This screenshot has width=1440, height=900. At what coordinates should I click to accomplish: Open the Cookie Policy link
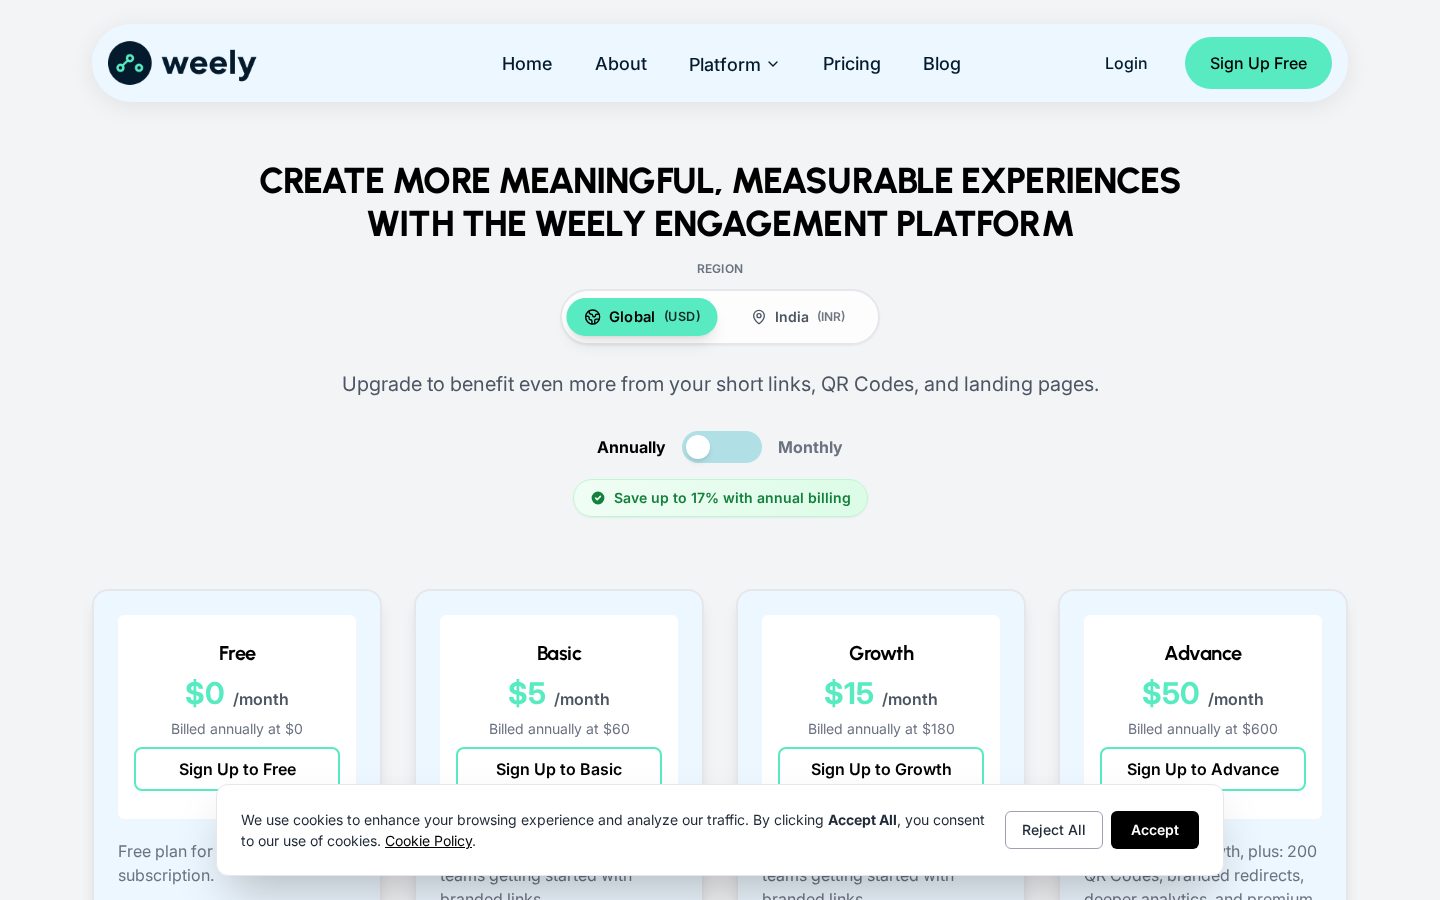[x=428, y=841]
